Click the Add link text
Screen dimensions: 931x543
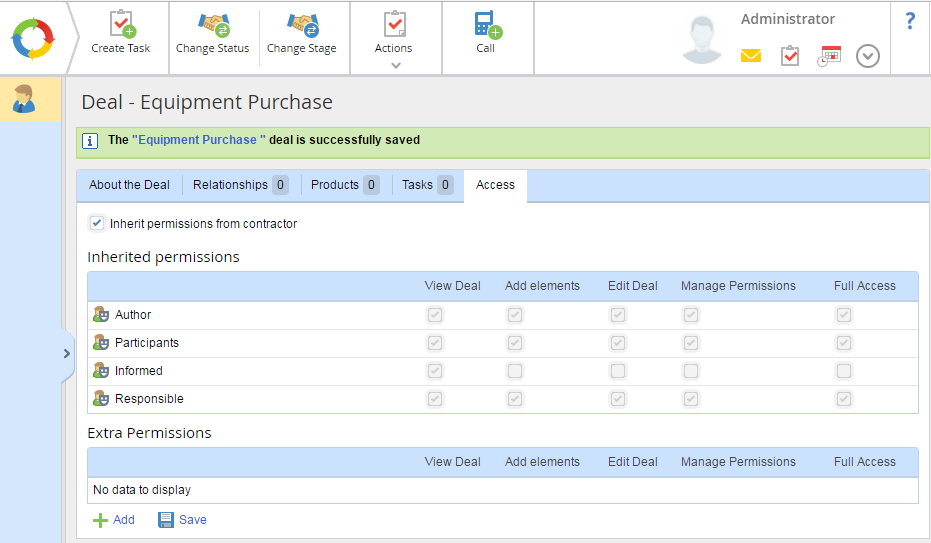click(x=124, y=520)
